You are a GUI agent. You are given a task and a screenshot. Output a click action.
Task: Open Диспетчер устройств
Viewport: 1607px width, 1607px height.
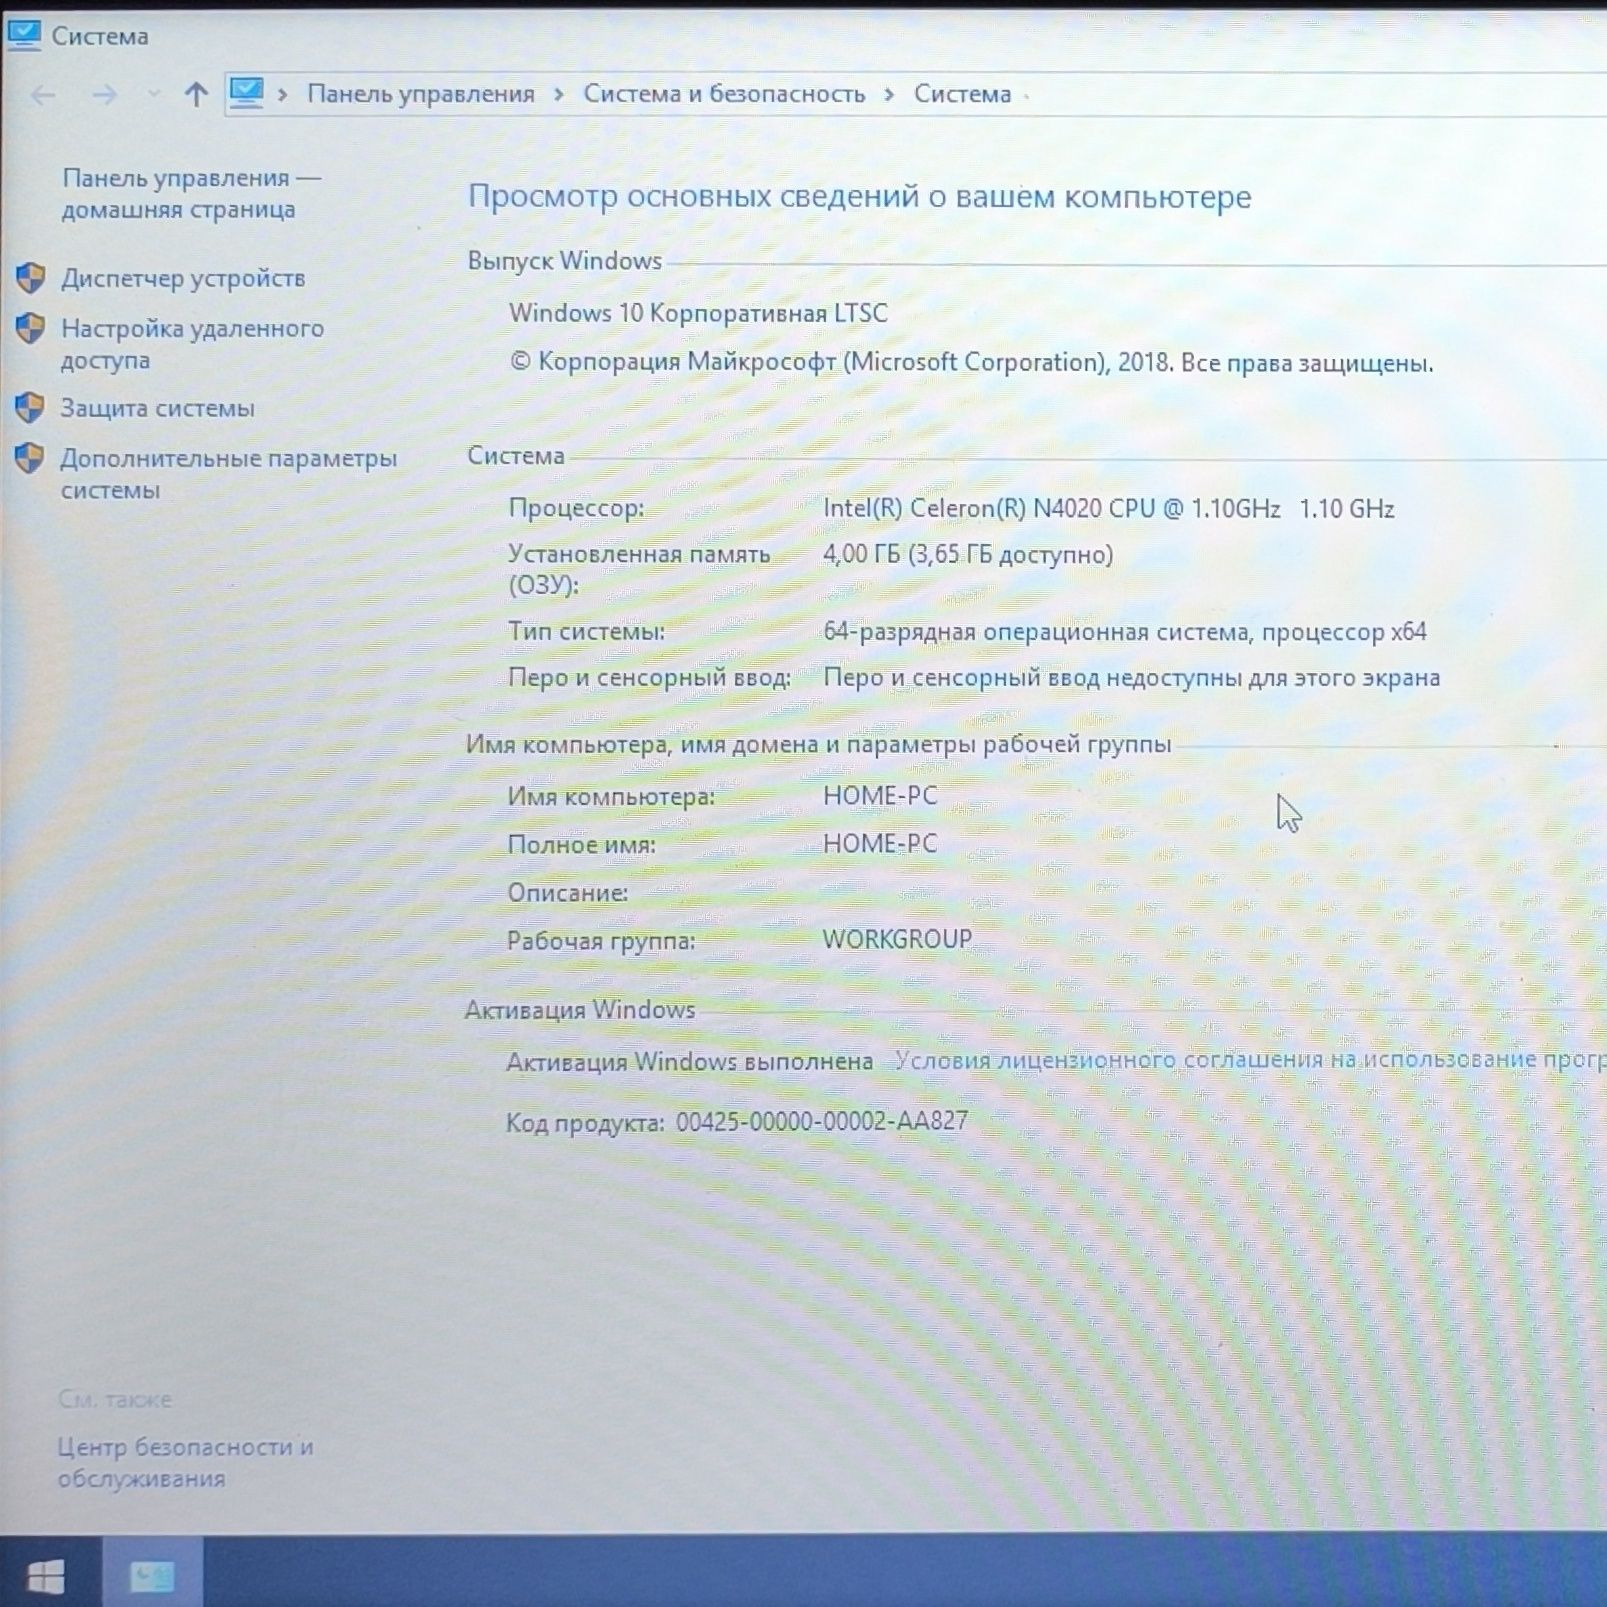click(x=183, y=278)
